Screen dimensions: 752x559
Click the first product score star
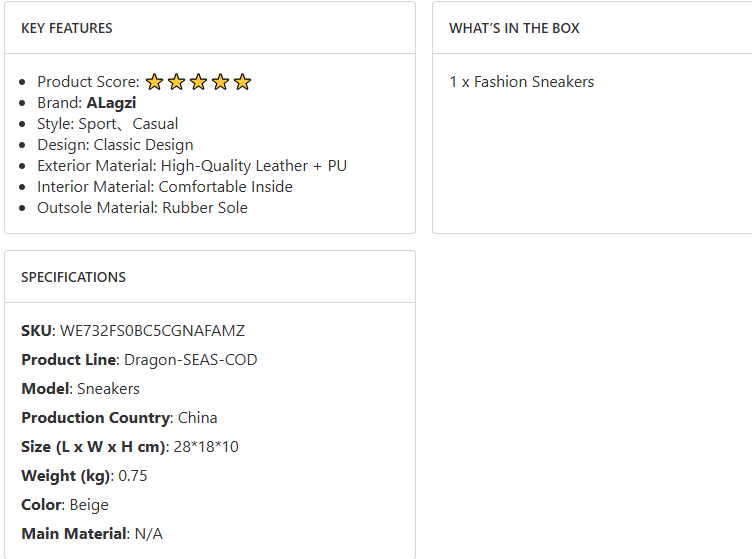[154, 82]
